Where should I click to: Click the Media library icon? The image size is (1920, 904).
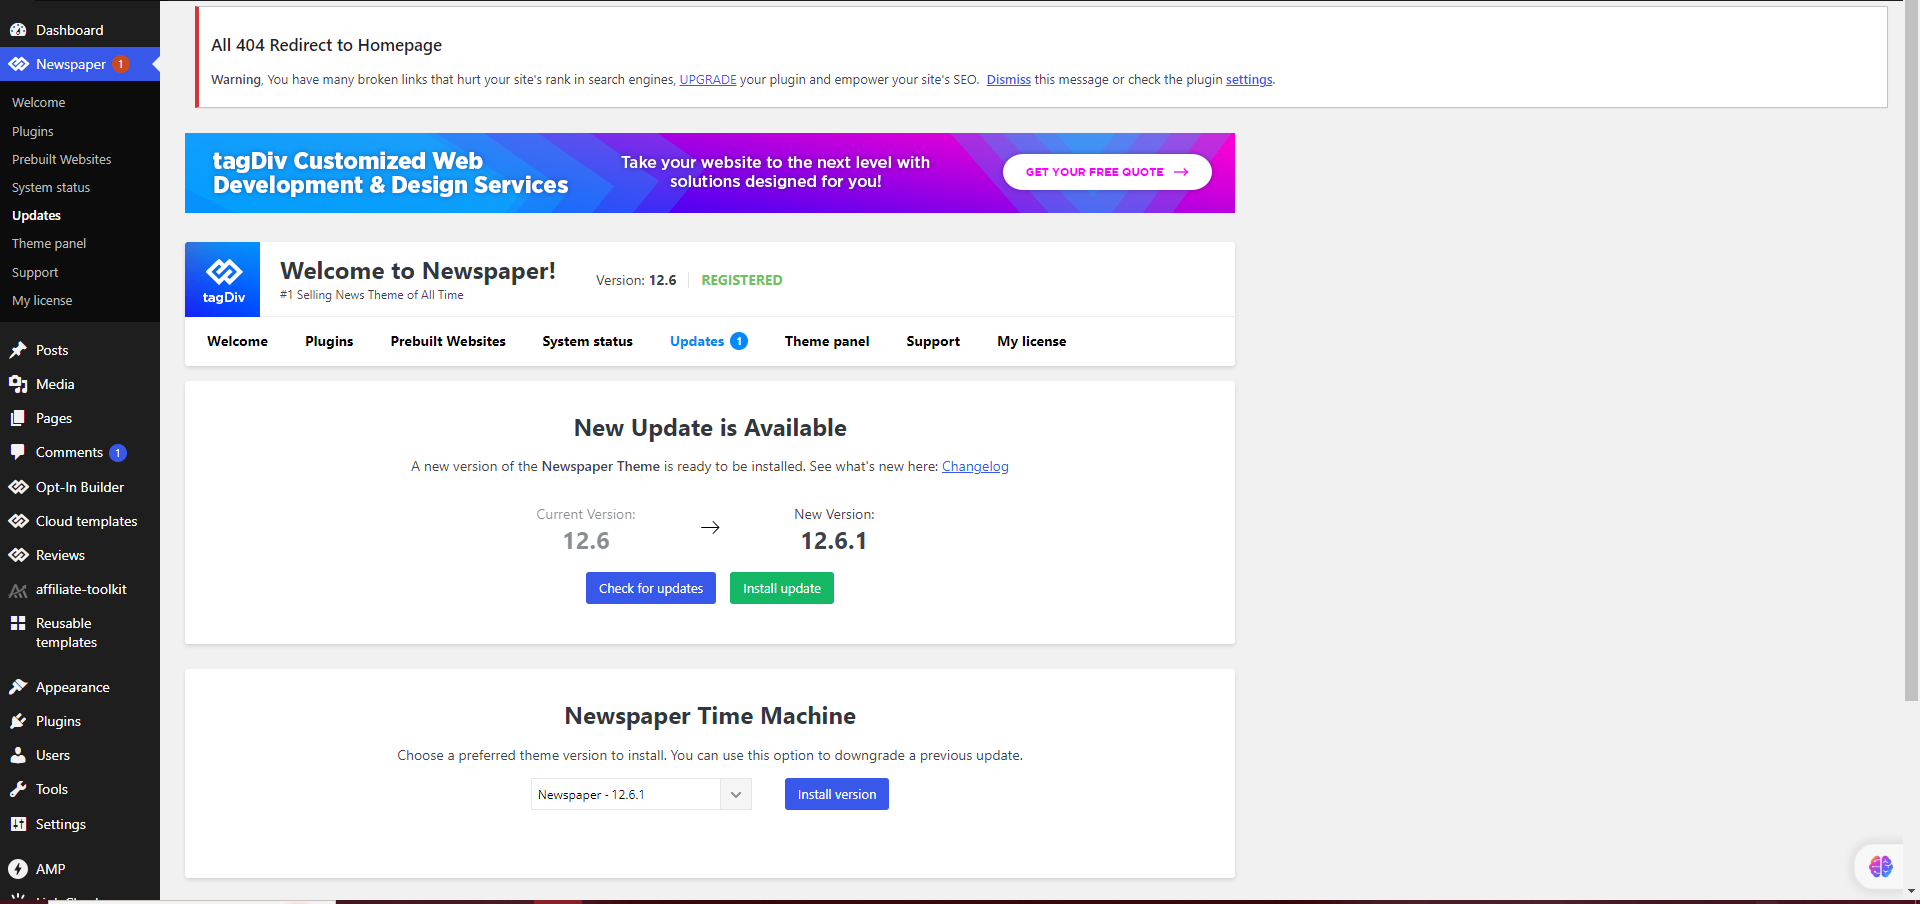pos(18,384)
